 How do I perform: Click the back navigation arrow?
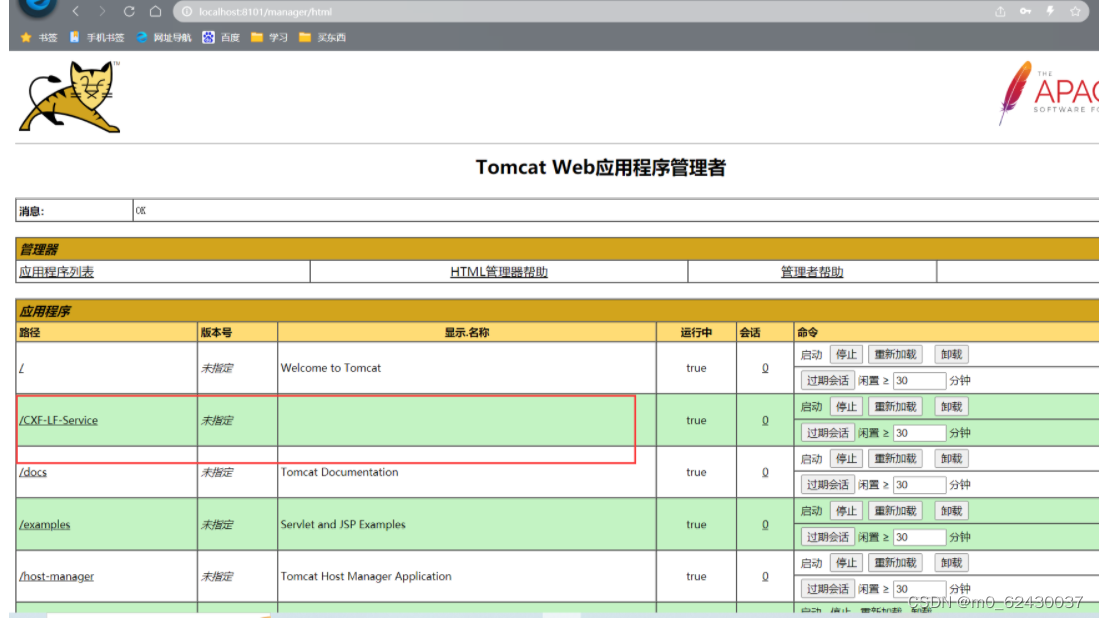click(76, 12)
